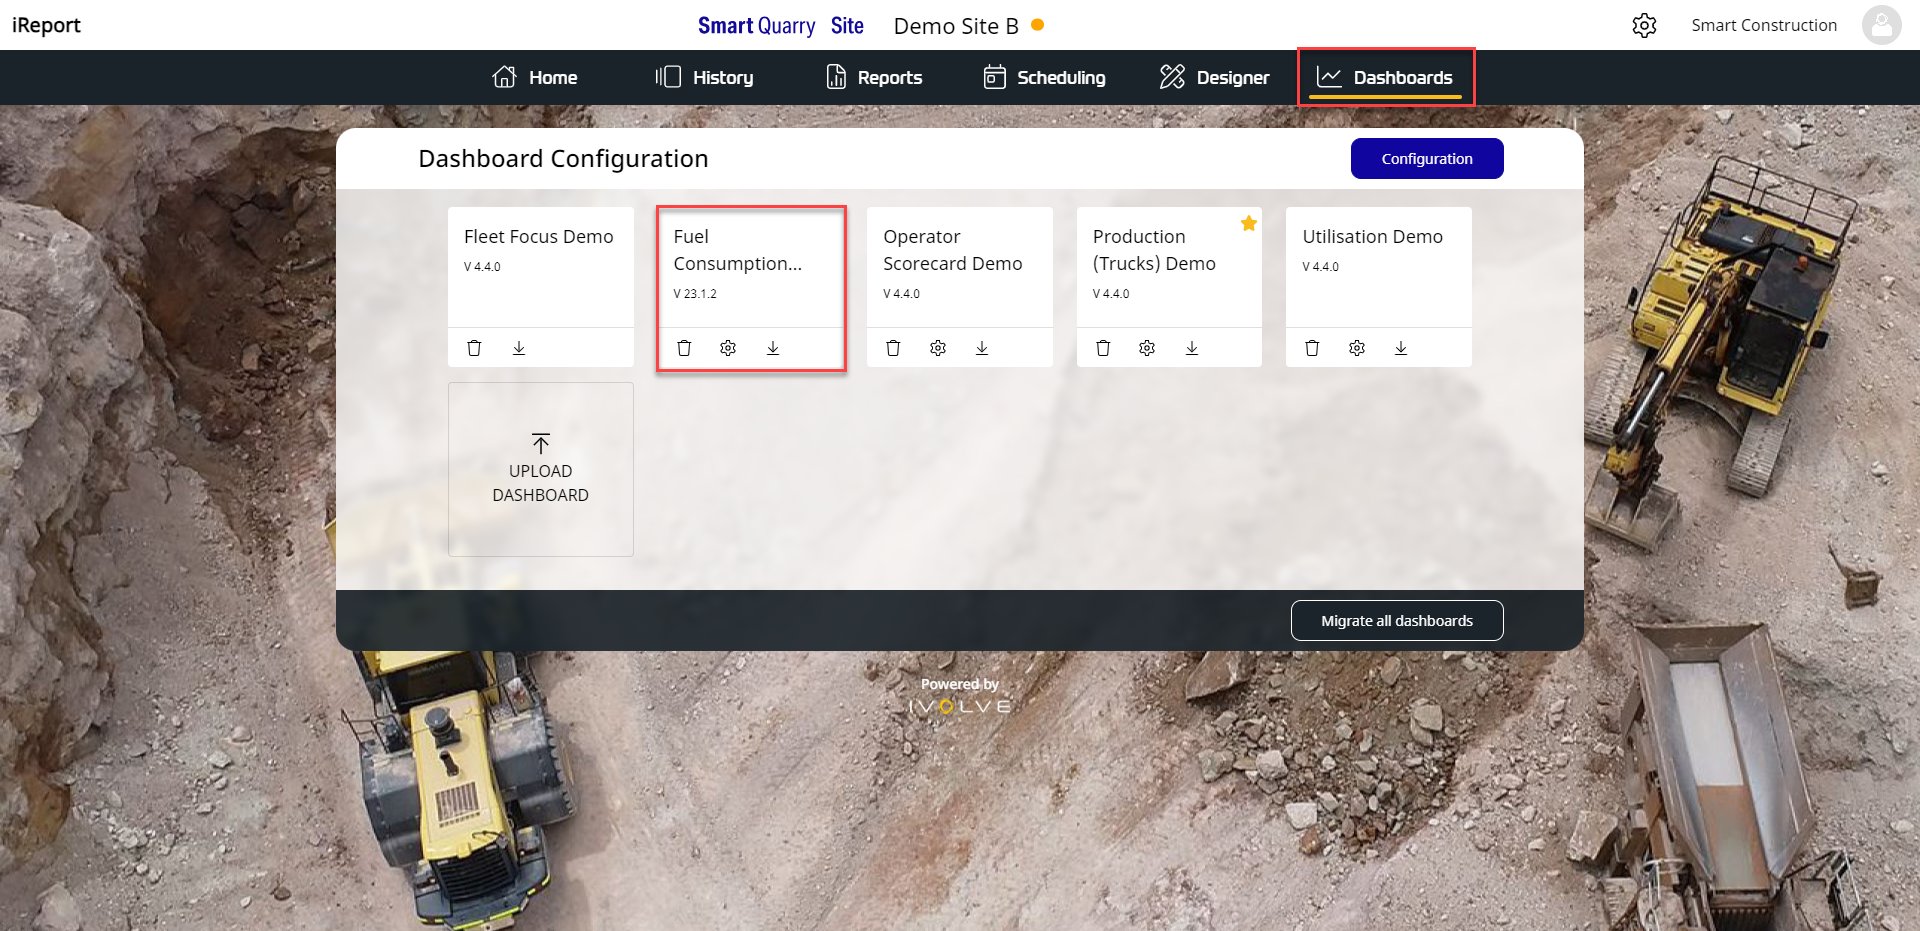Download the Fleet Focus Demo dashboard
The height and width of the screenshot is (931, 1920).
point(519,348)
